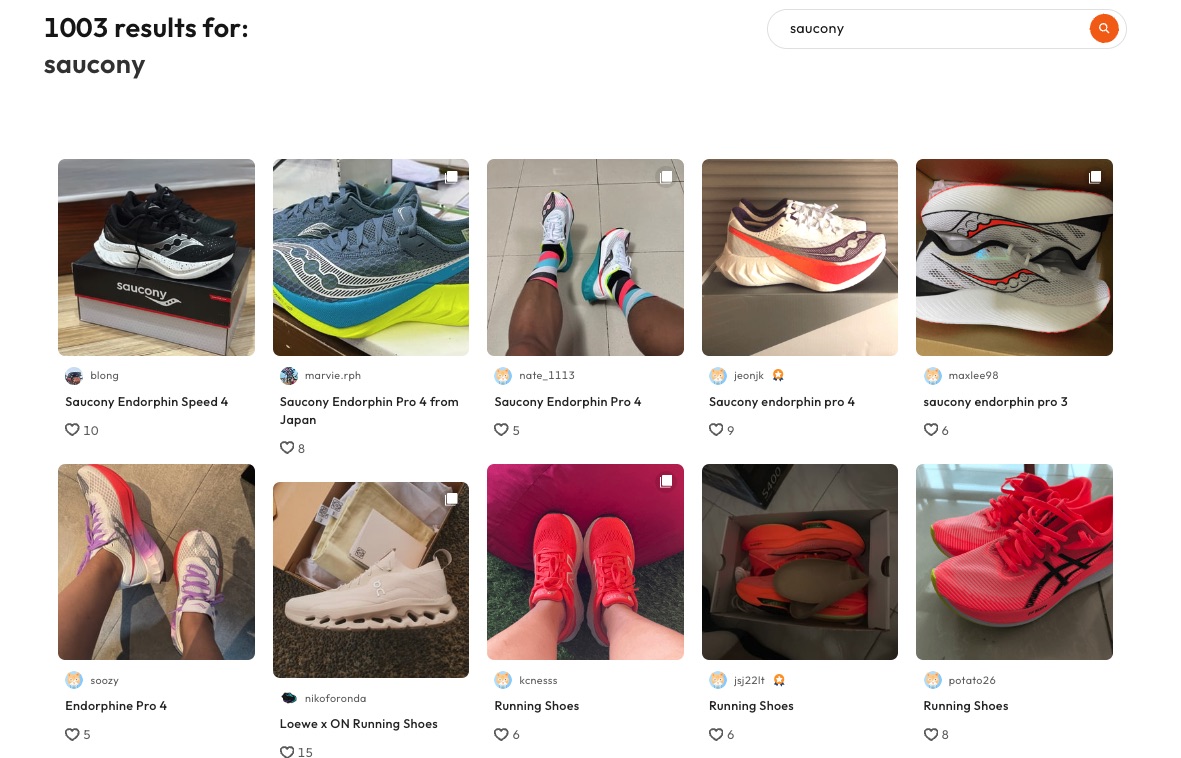Viewport: 1181px width, 758px height.
Task: Focus the saucony search input field
Action: (930, 29)
